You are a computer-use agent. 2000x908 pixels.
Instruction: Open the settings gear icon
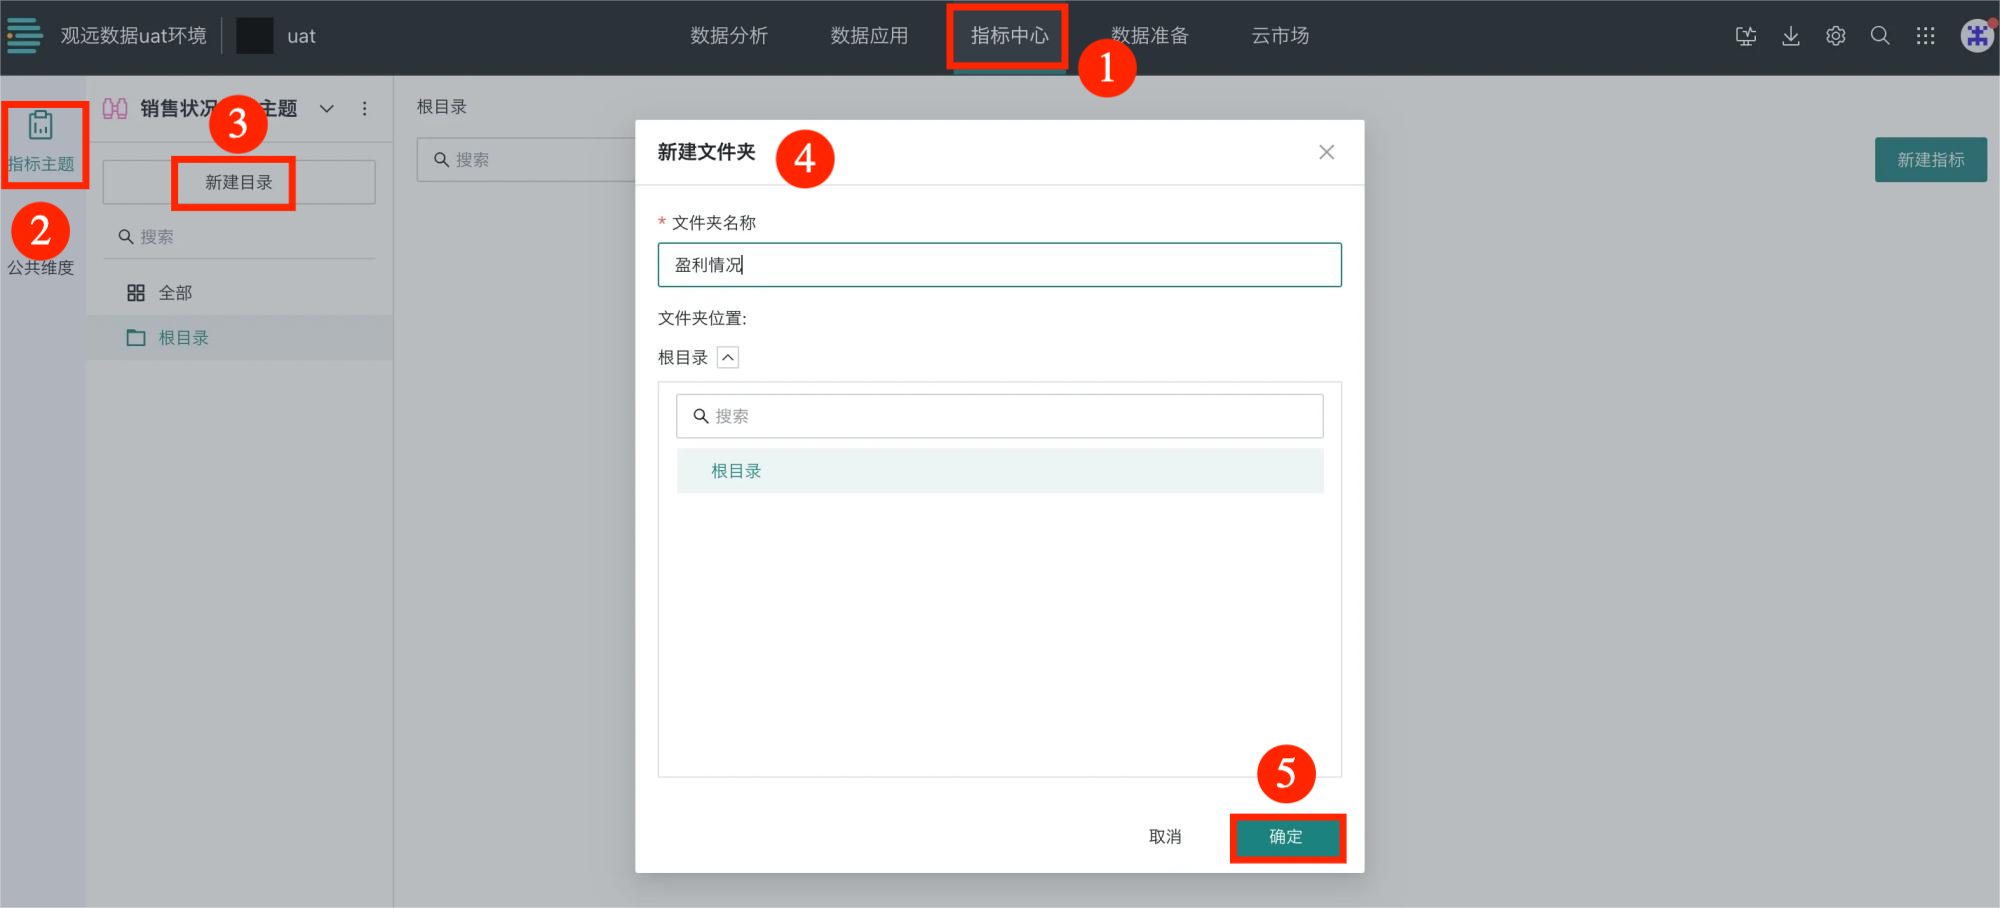pyautogui.click(x=1835, y=36)
